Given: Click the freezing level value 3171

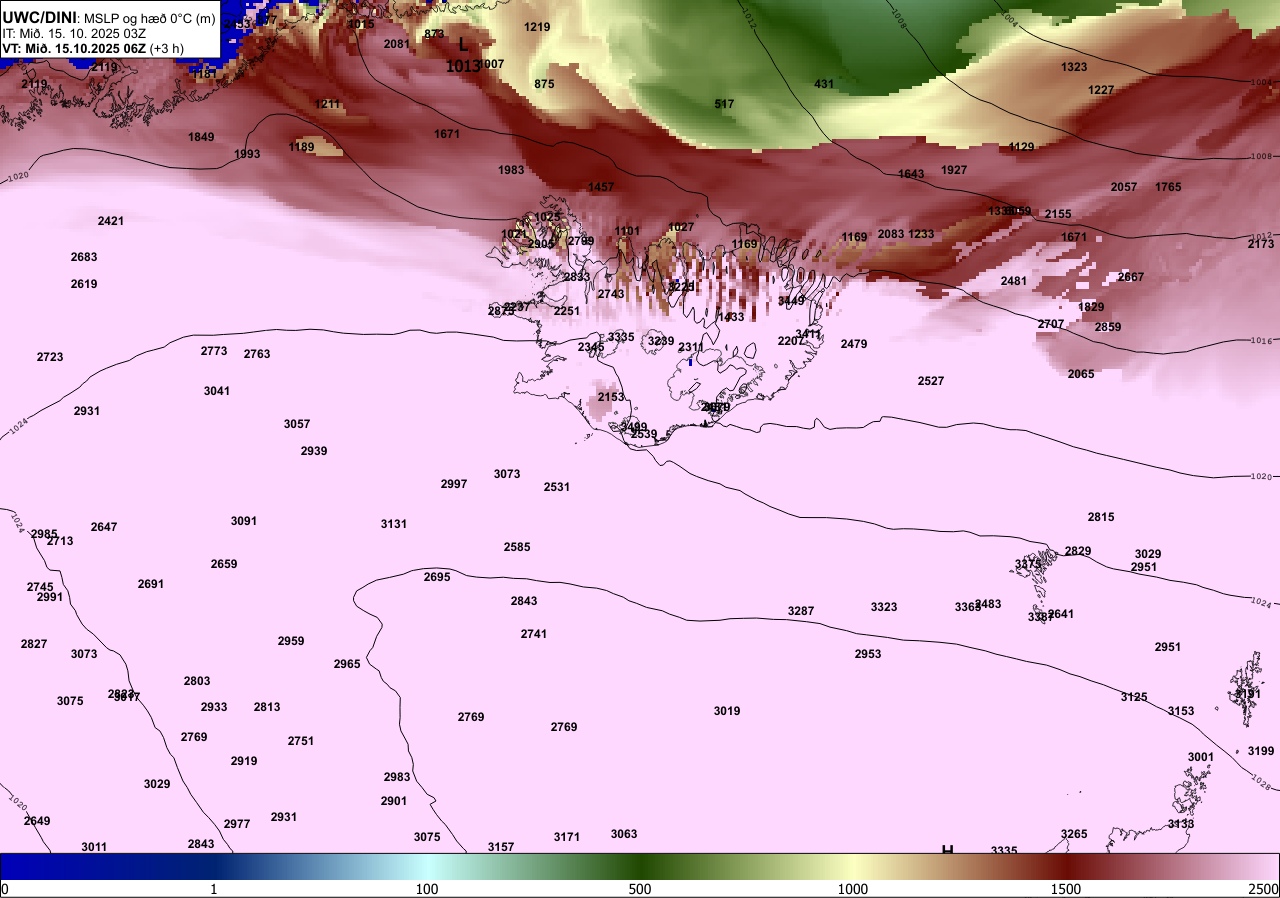Looking at the screenshot, I should coord(567,837).
